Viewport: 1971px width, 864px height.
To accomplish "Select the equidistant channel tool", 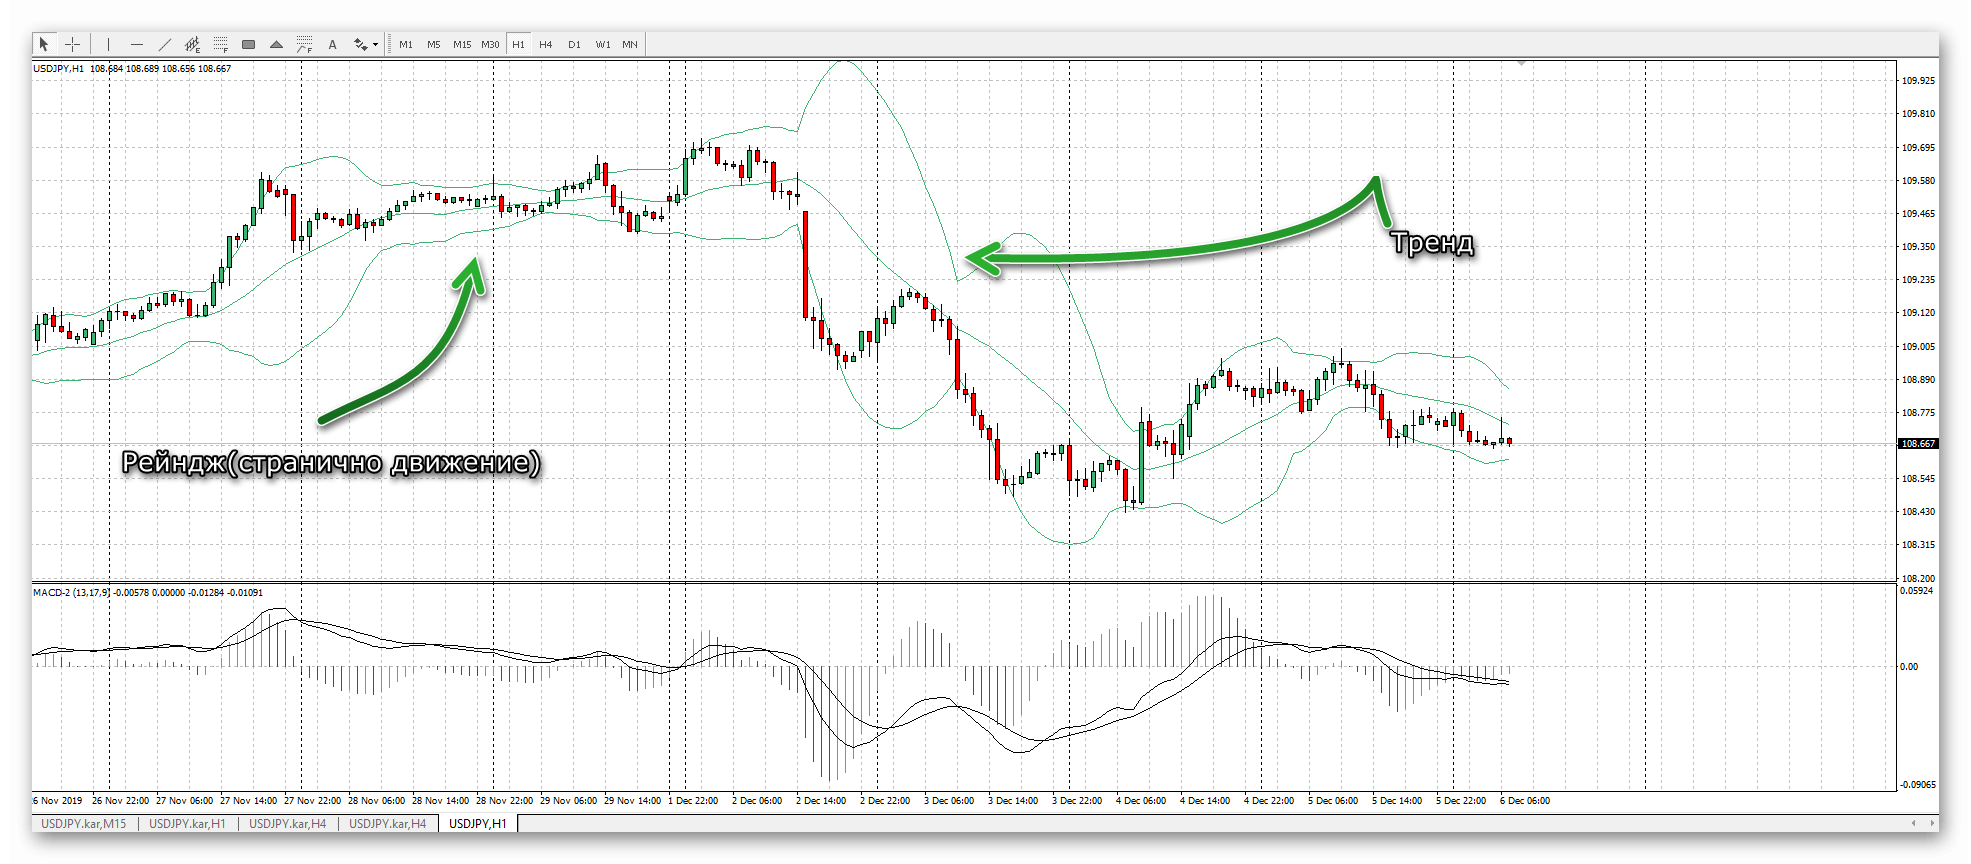I will pyautogui.click(x=192, y=44).
